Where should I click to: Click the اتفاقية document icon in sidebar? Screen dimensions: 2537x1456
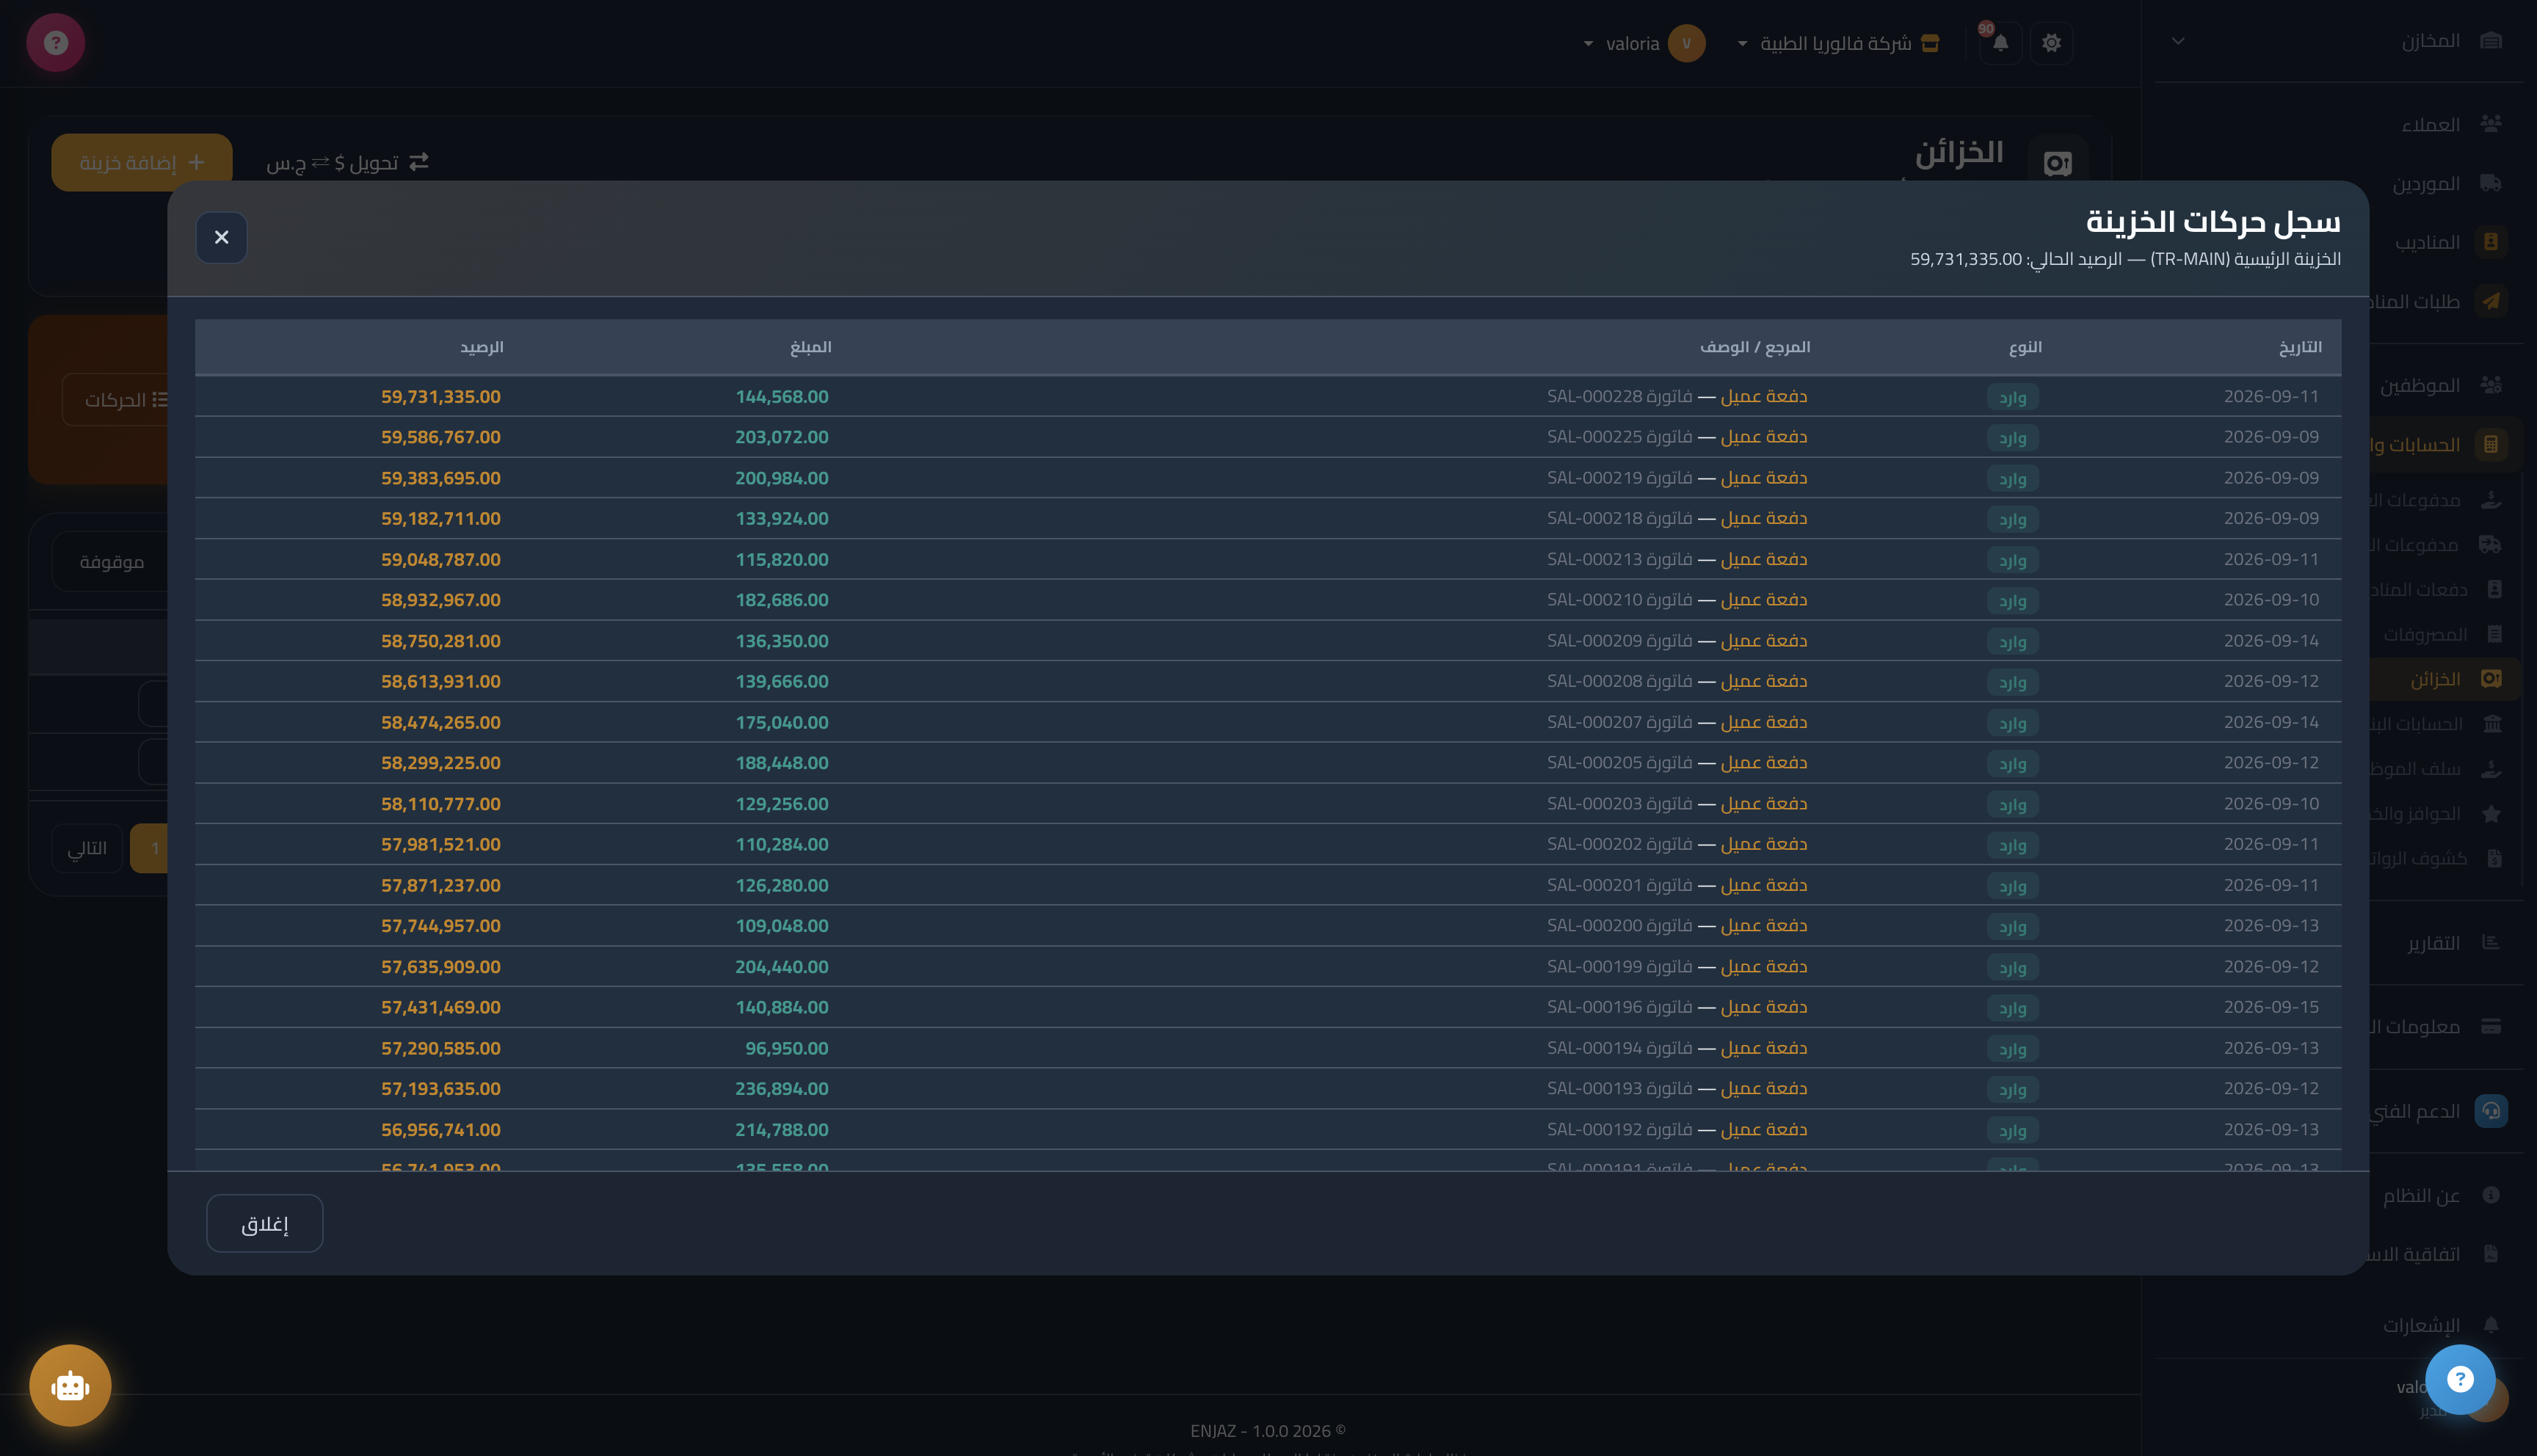[2491, 1254]
